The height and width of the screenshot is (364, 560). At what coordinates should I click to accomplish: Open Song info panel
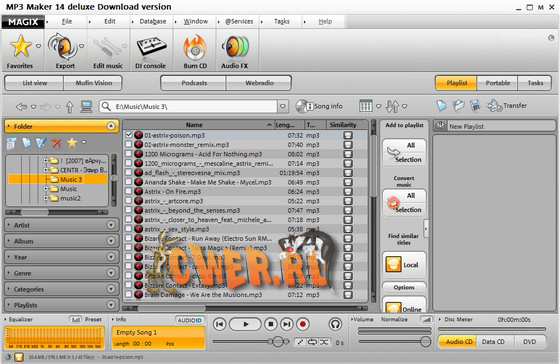click(319, 106)
